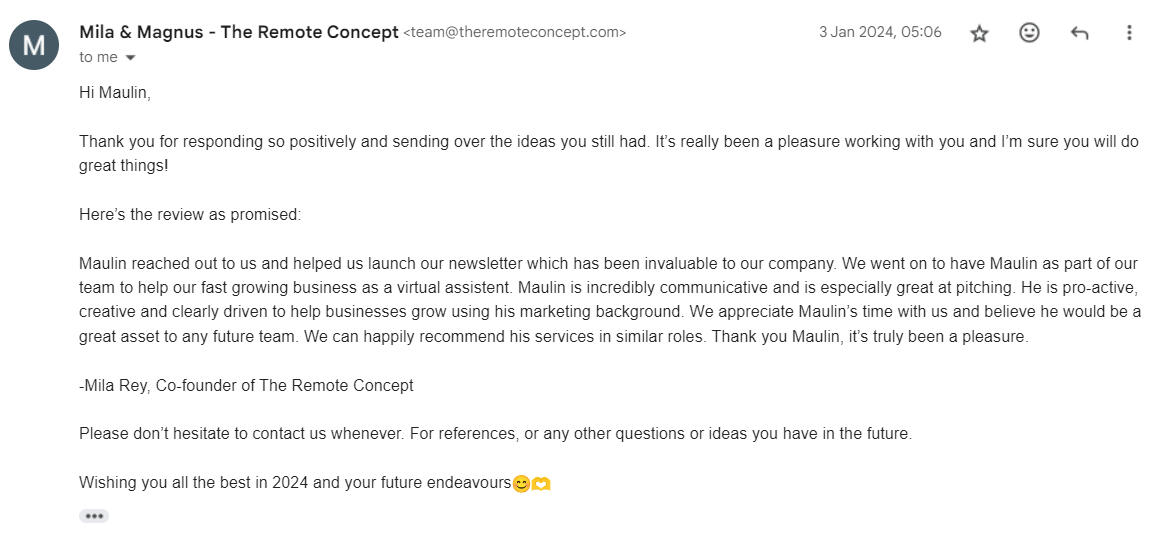Expand recipient details arrow beside "to me"
The height and width of the screenshot is (533, 1154).
[130, 58]
